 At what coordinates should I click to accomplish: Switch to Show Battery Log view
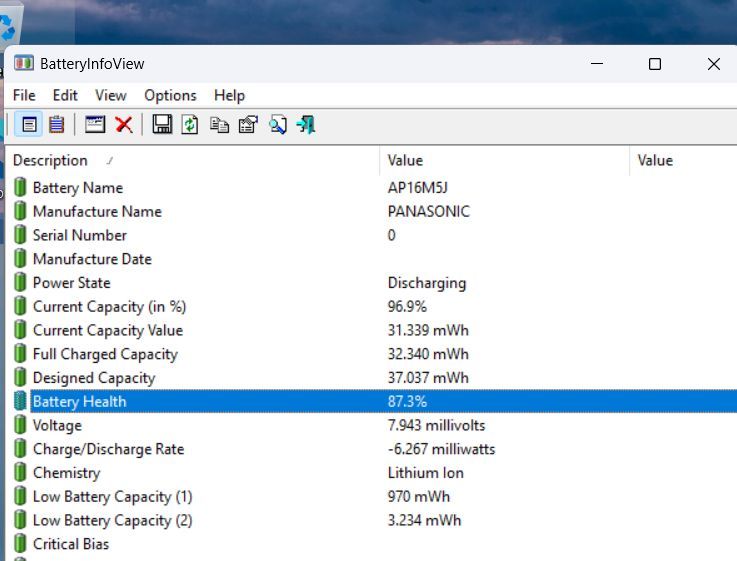[56, 125]
